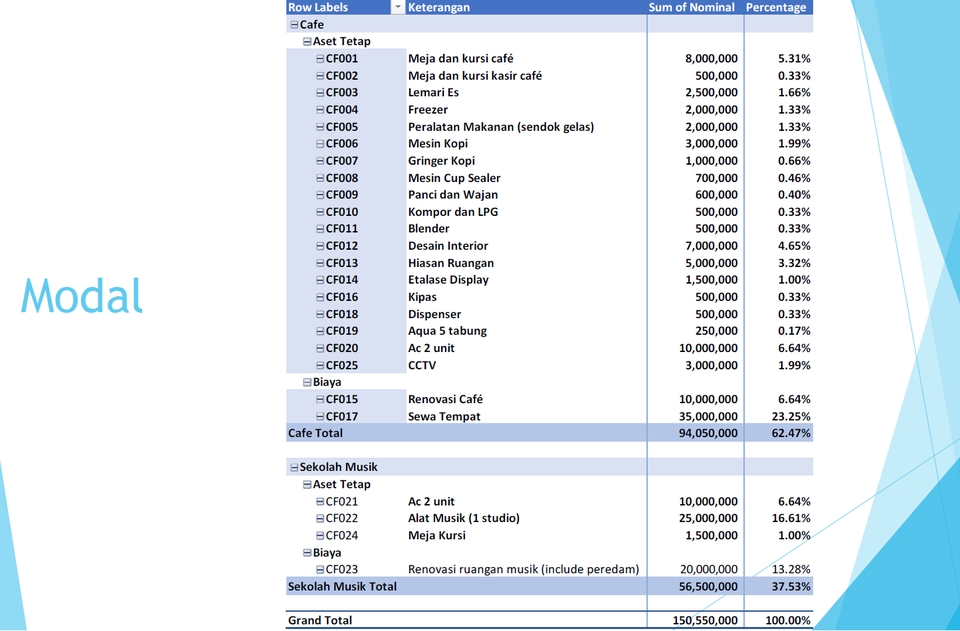Select Peralatan Makanan (sendok gelas) cell
The image size is (960, 631).
501,127
